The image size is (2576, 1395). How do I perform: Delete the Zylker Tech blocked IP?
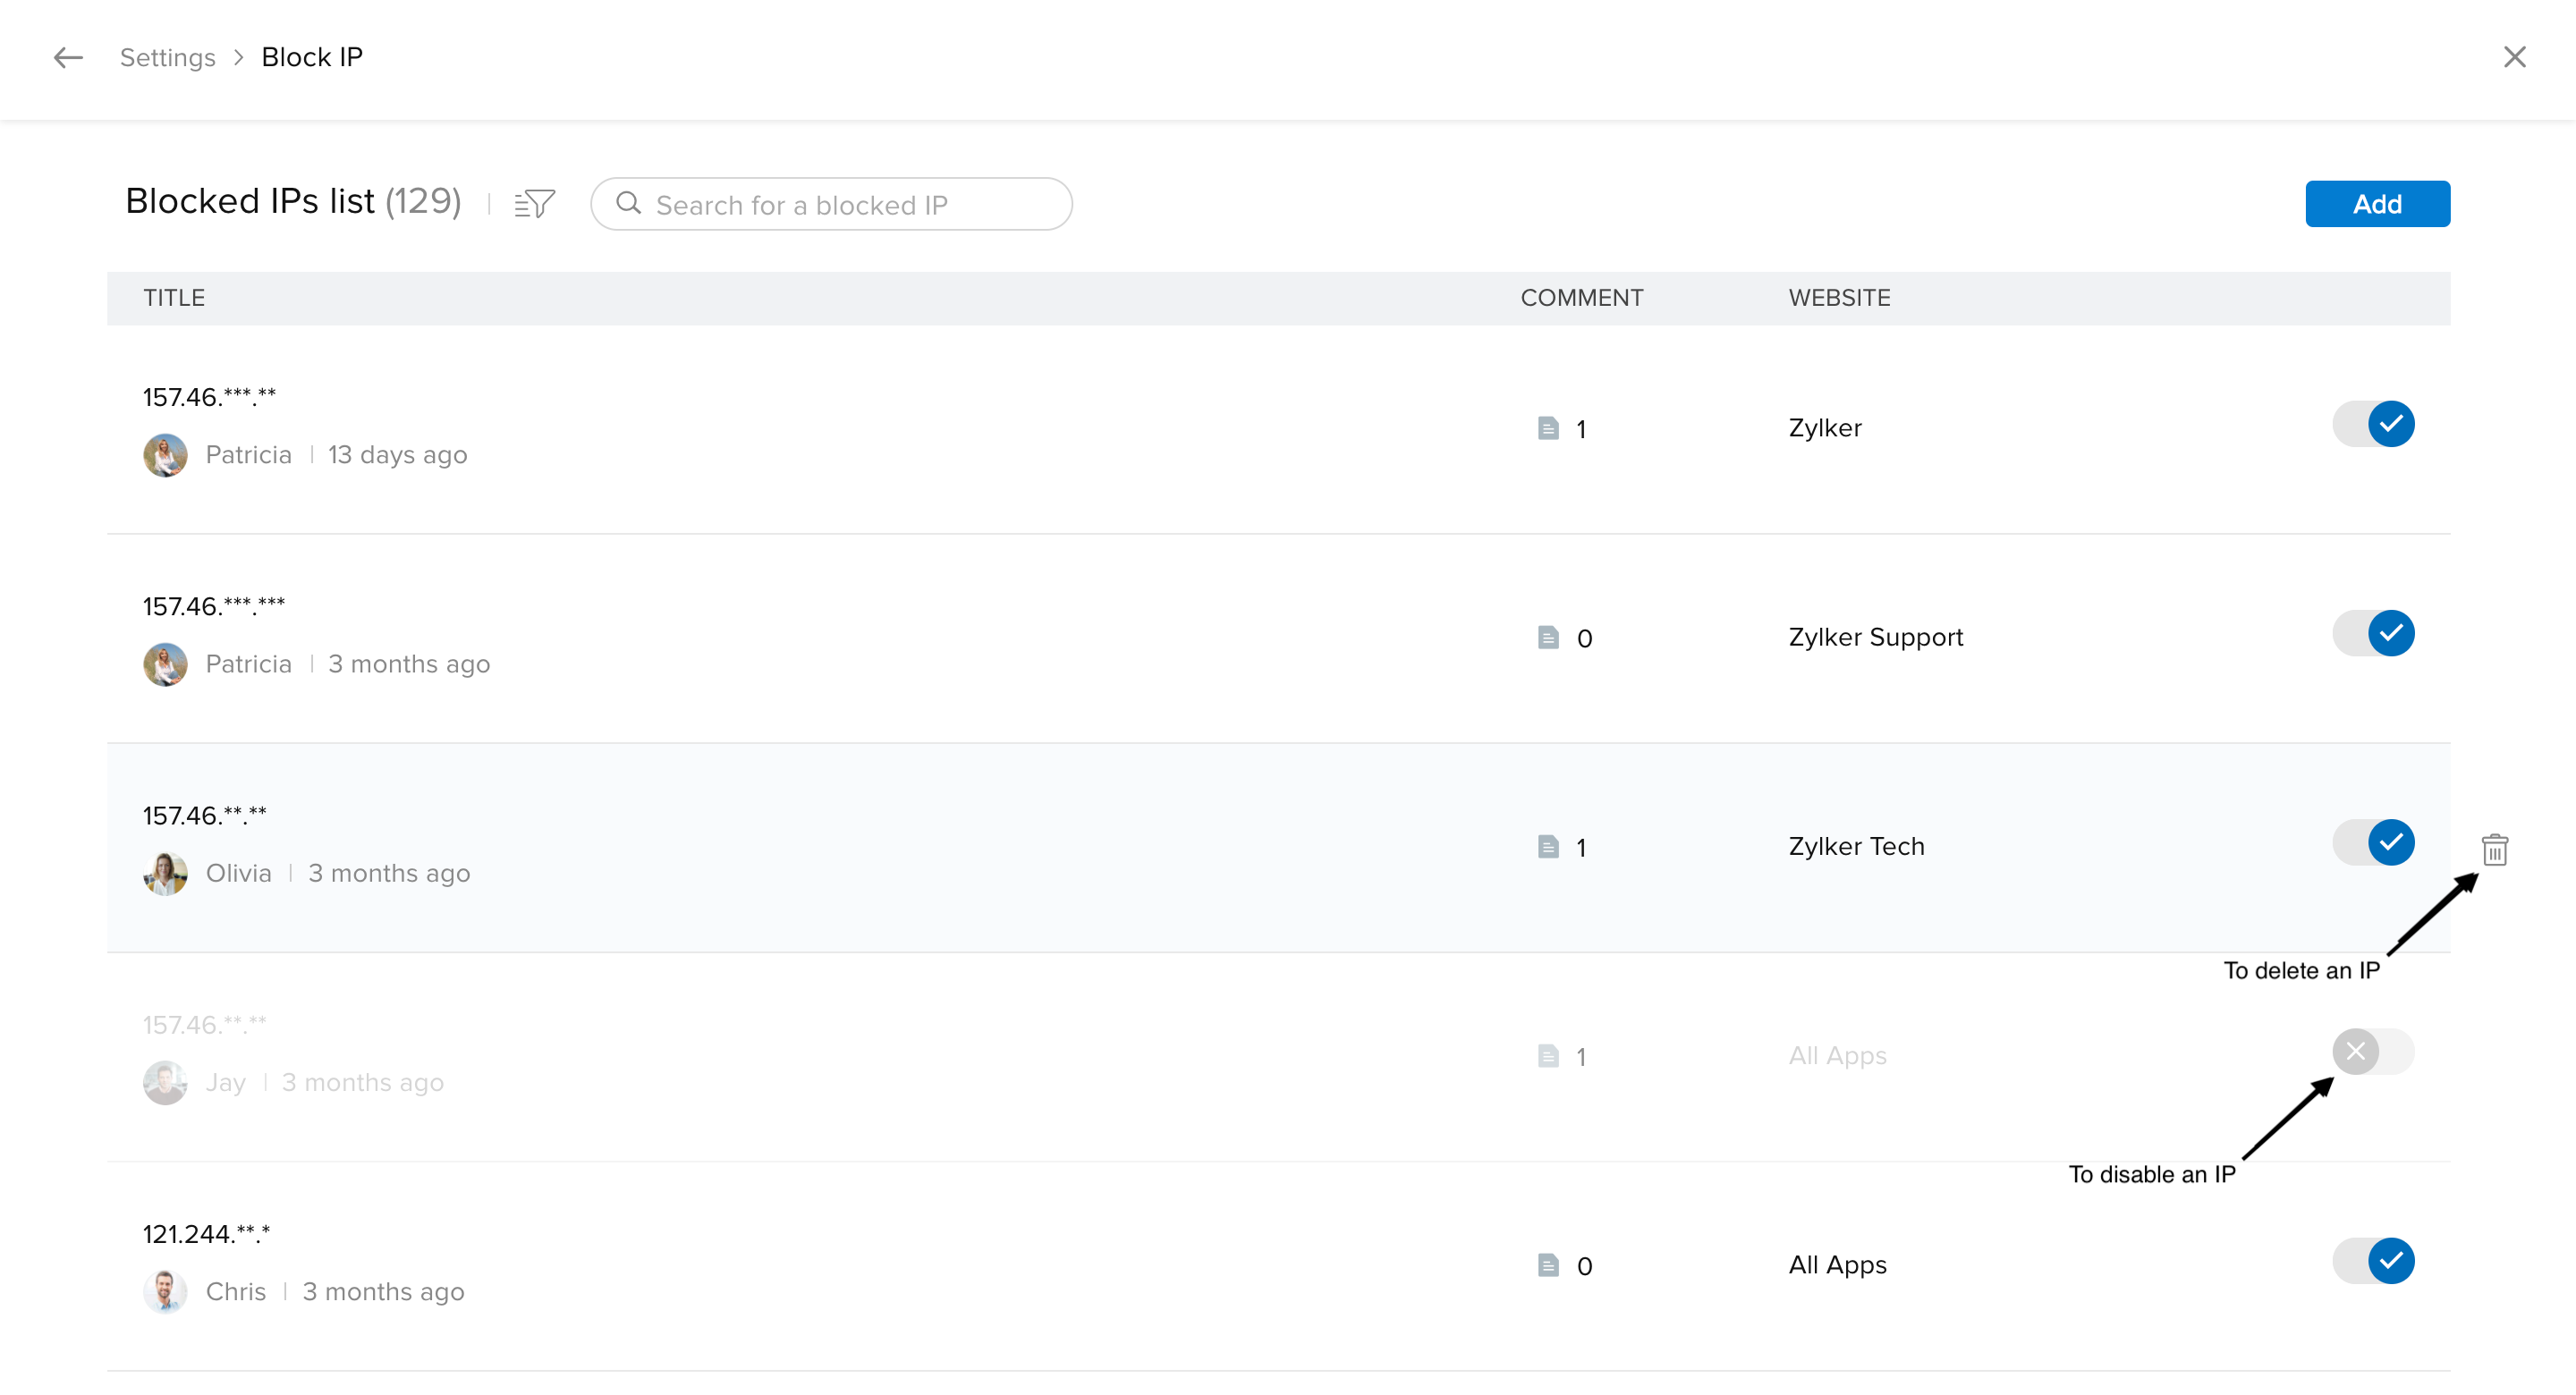pos(2495,849)
